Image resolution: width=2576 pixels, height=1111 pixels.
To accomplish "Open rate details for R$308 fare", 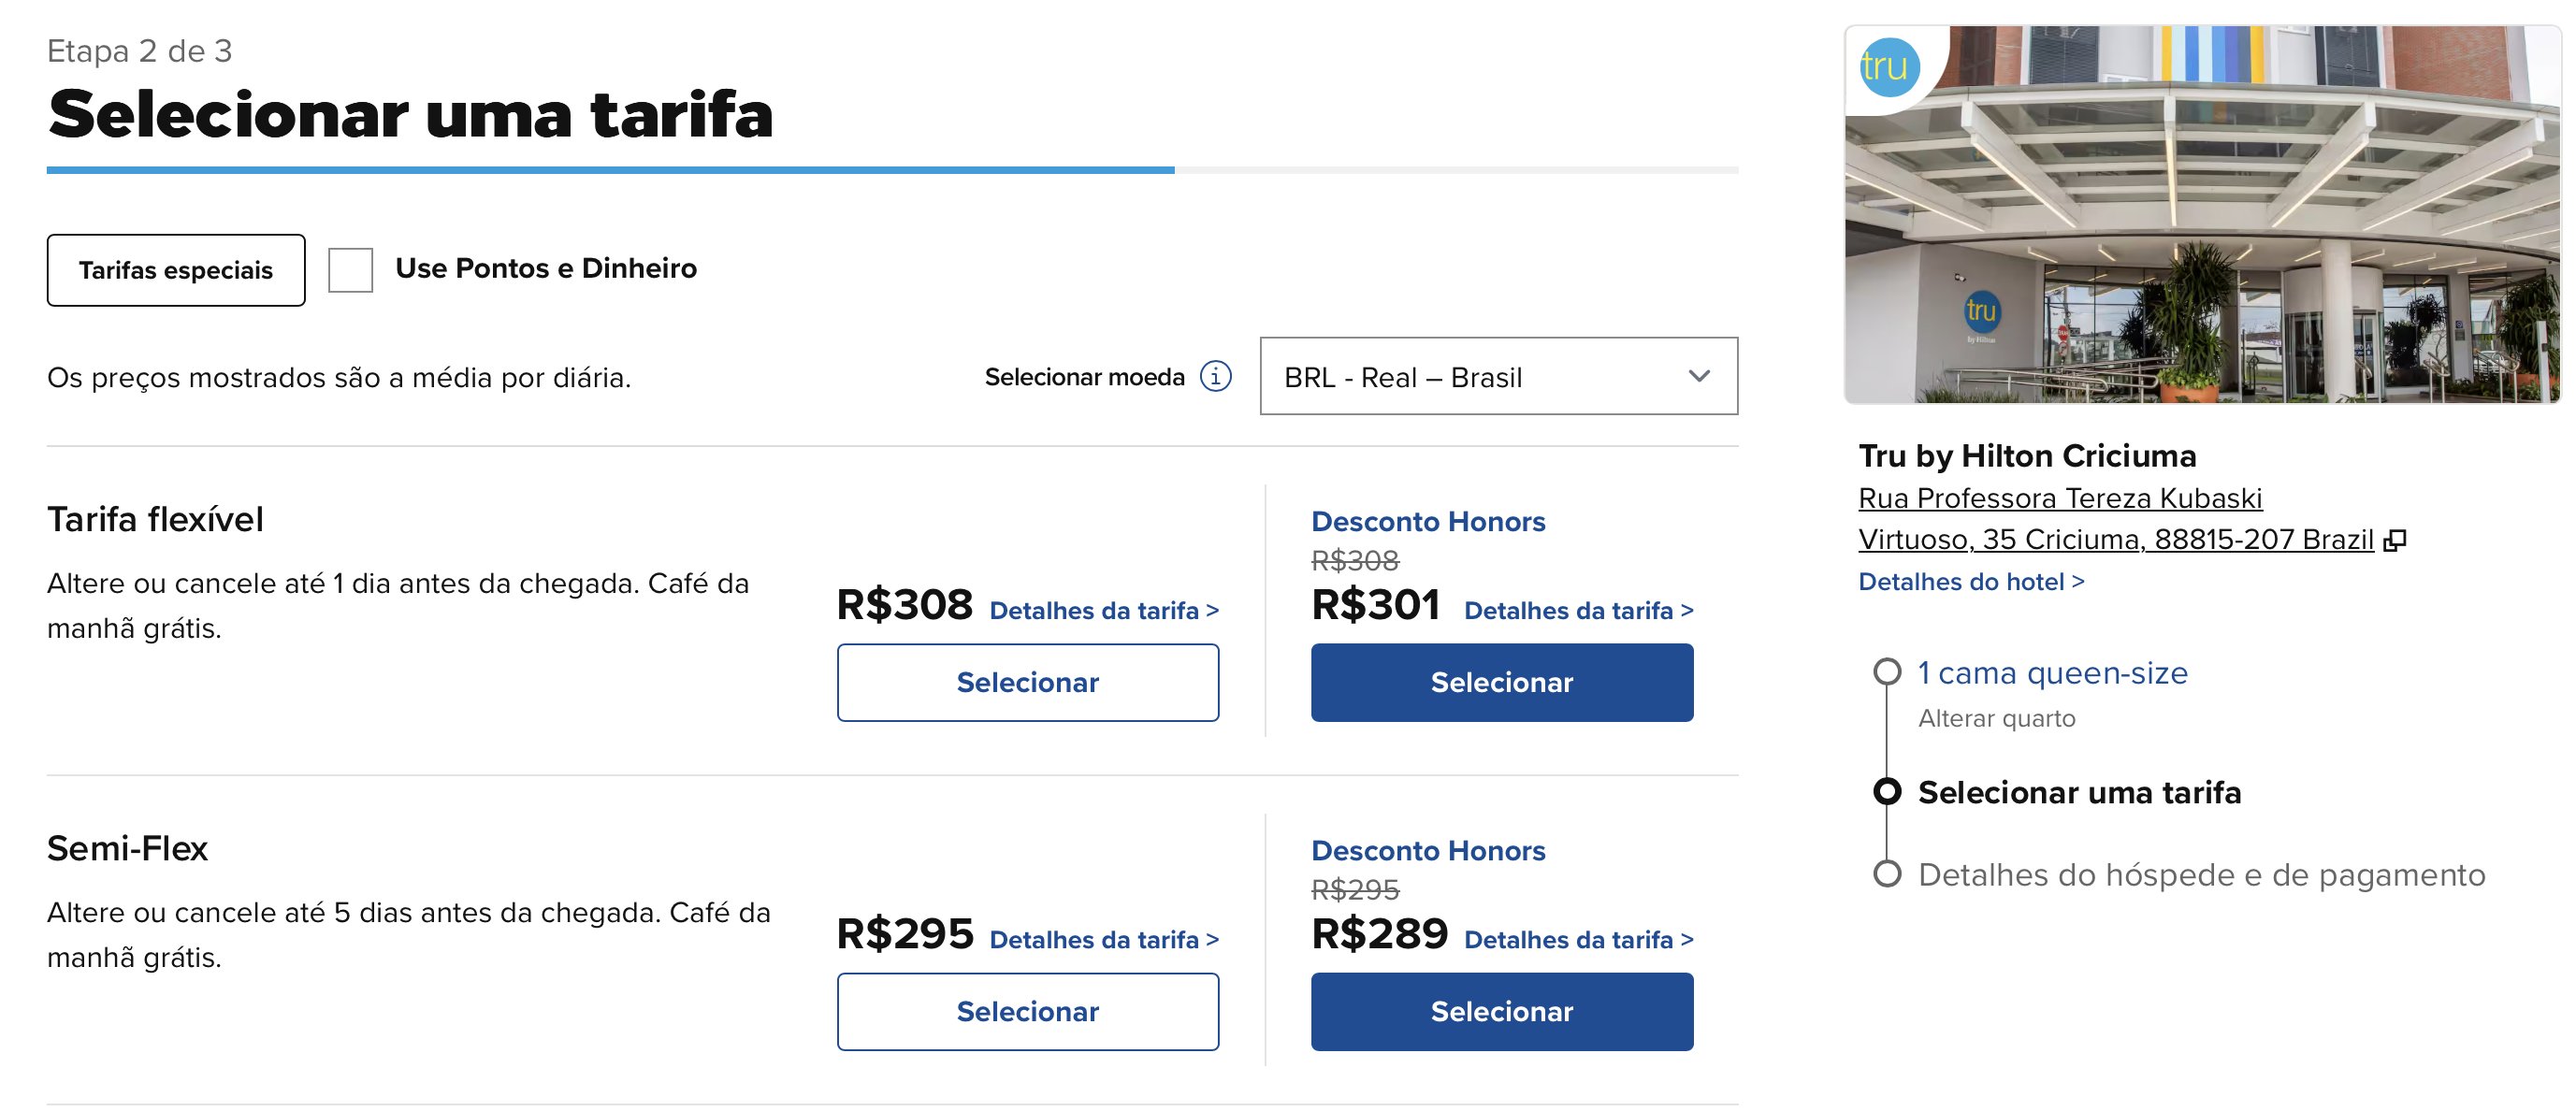I will (x=1104, y=610).
